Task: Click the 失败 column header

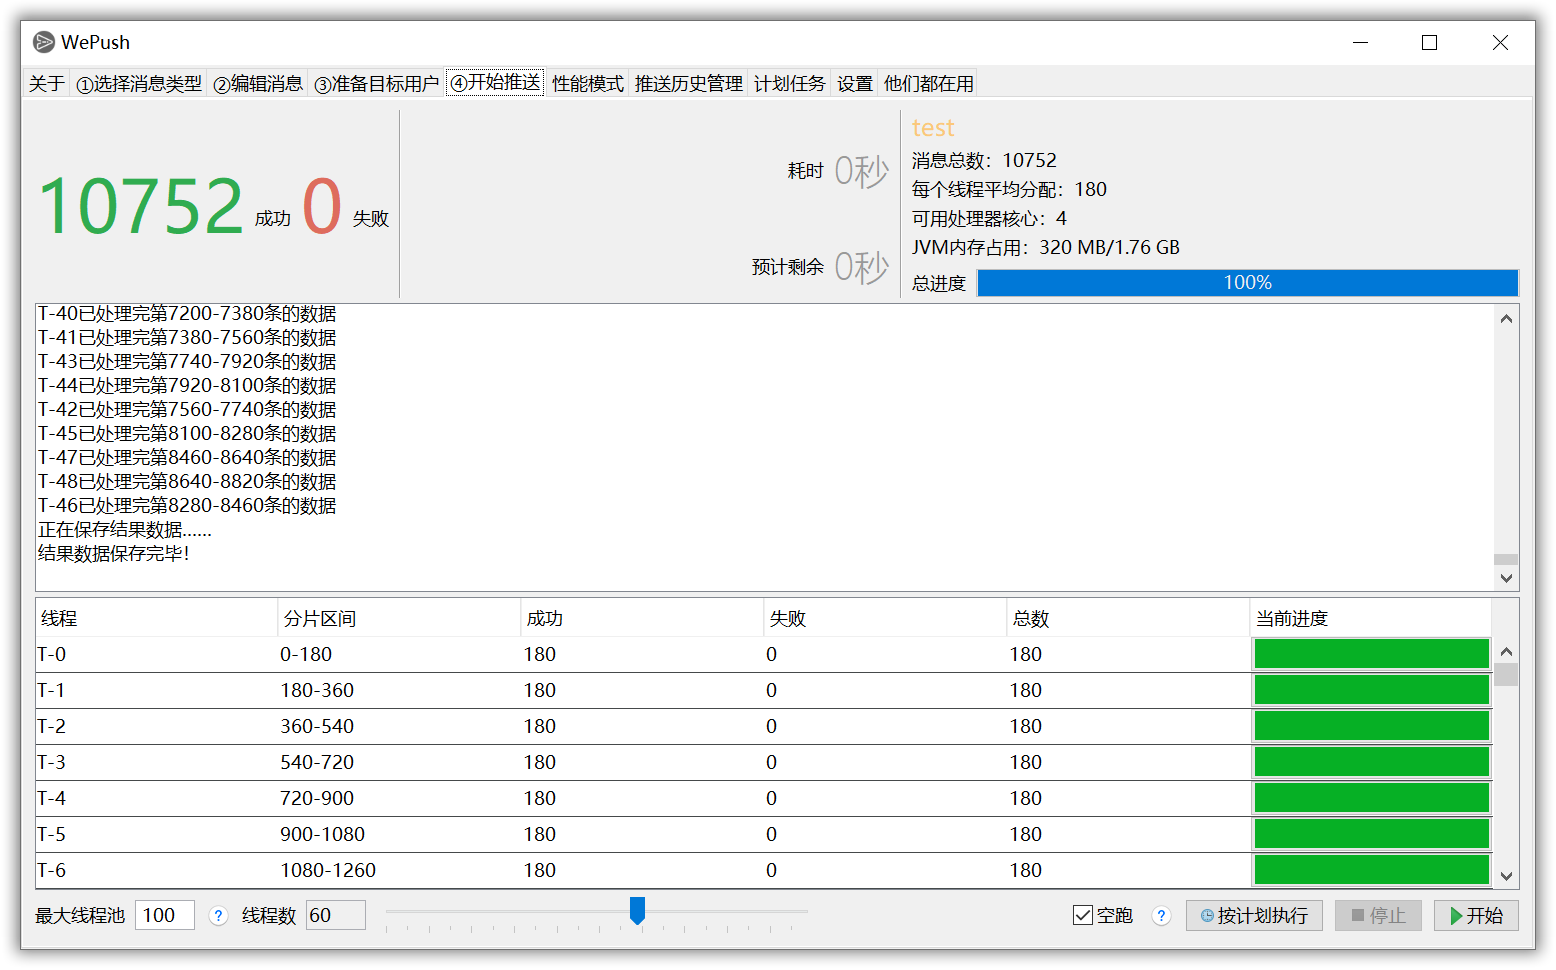Action: pos(885,619)
